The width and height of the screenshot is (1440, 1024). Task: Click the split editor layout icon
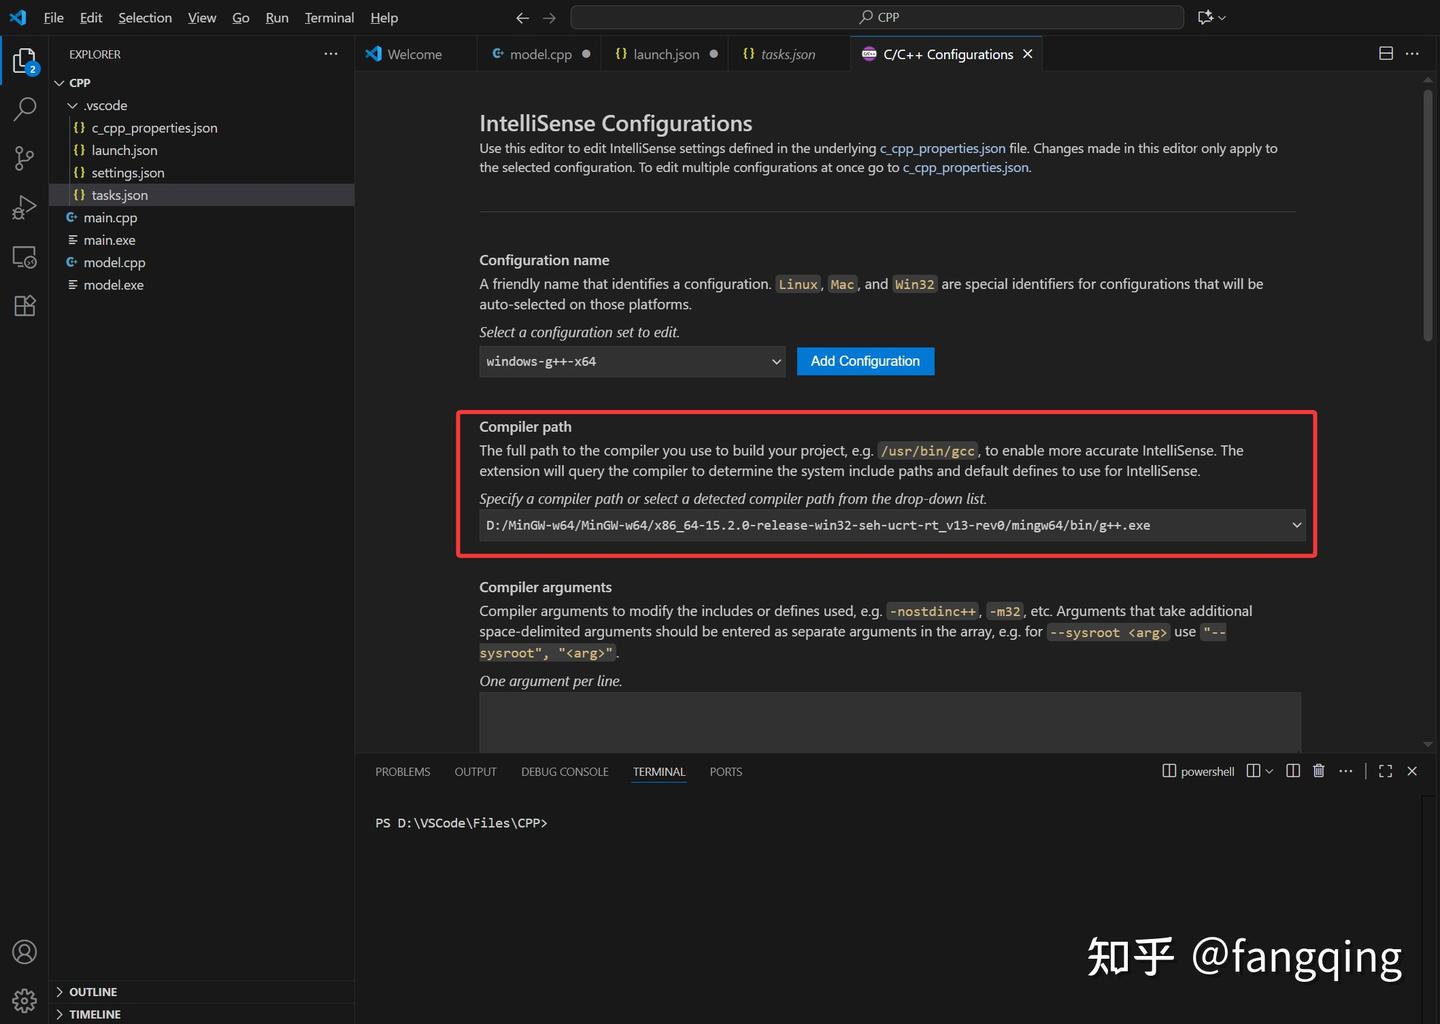[1386, 53]
